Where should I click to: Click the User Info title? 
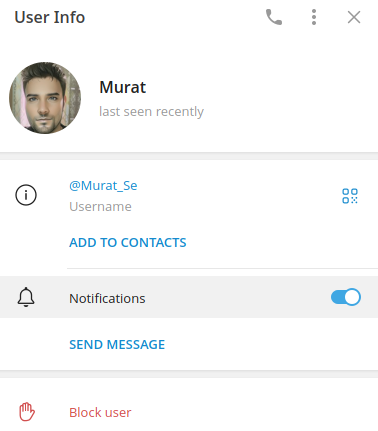(50, 17)
